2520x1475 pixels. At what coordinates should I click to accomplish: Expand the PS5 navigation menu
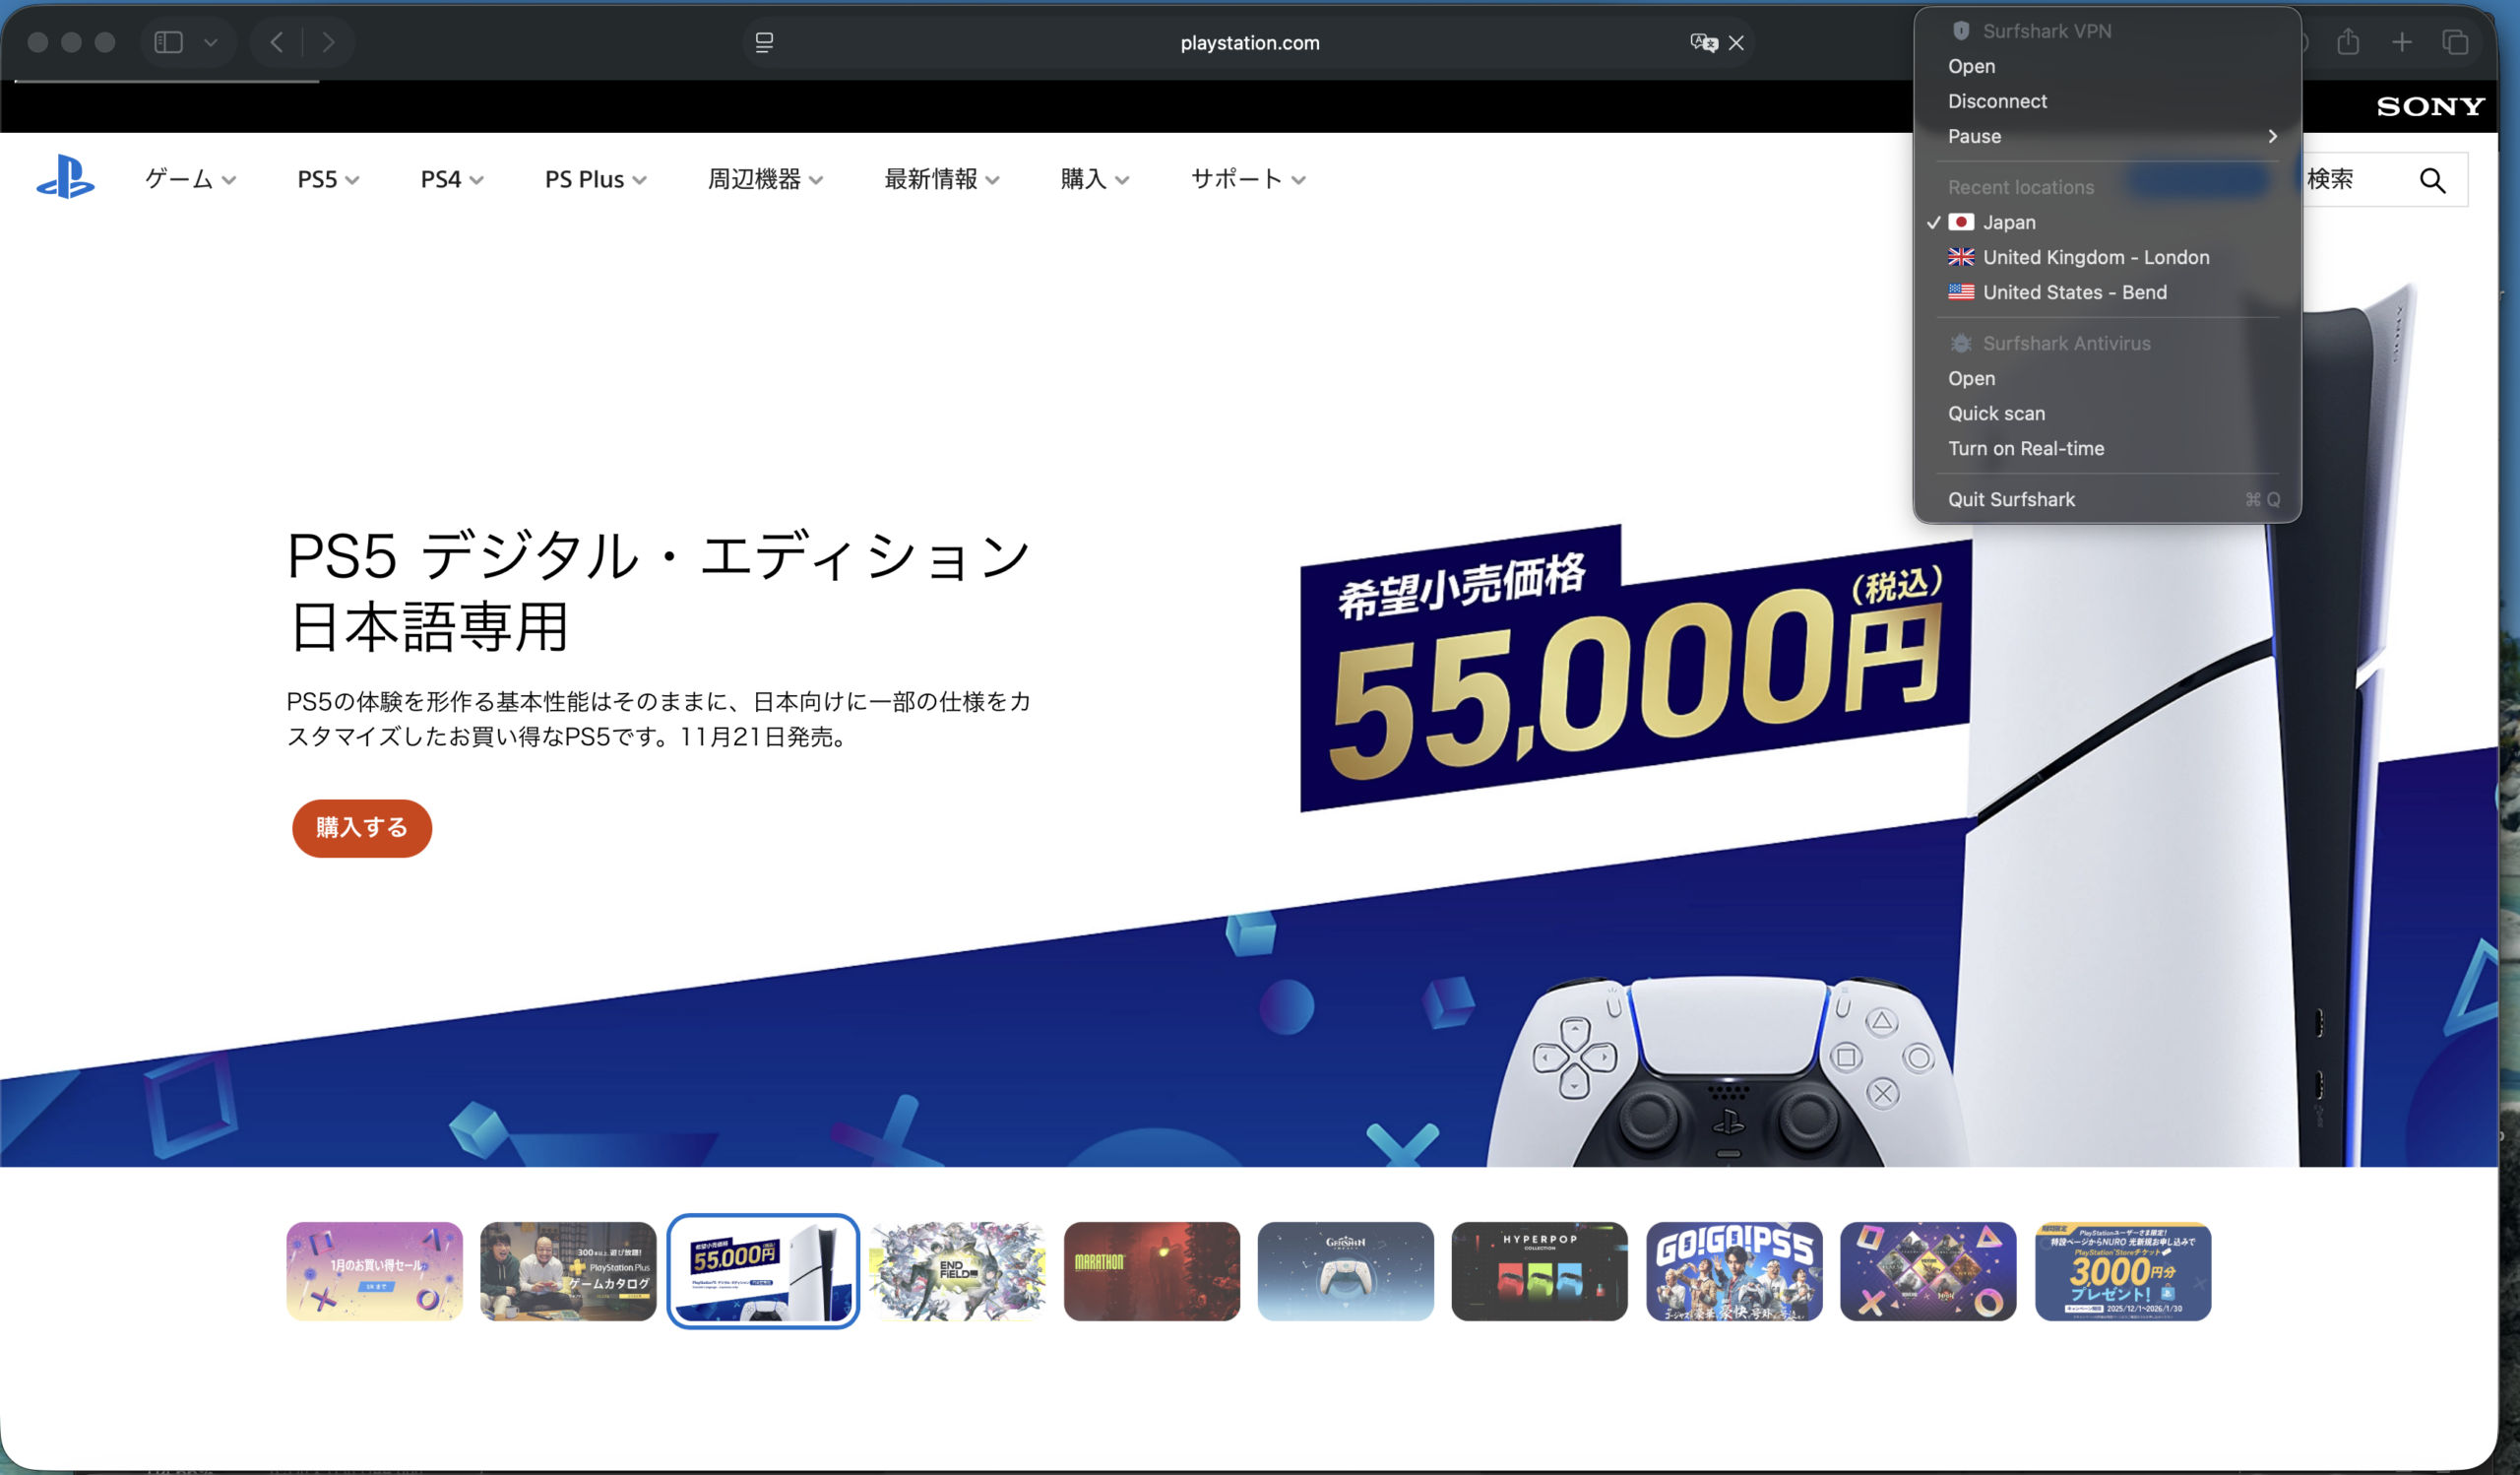(328, 179)
